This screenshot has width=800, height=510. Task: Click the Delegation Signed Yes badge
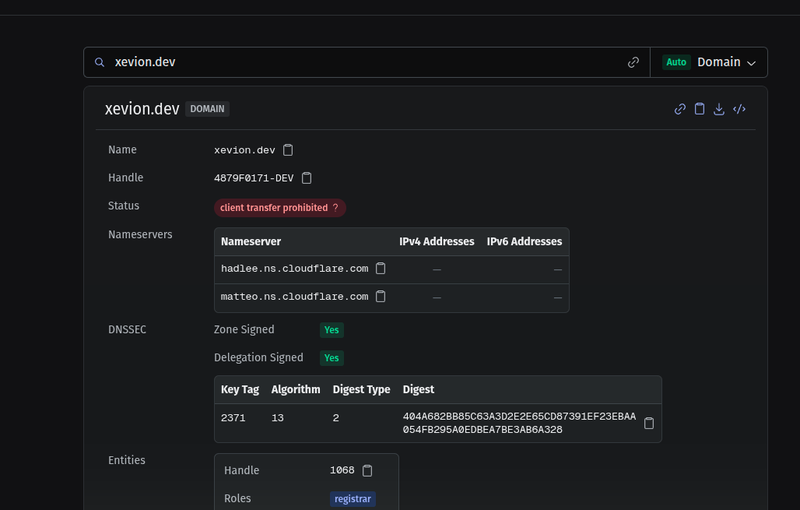point(331,358)
